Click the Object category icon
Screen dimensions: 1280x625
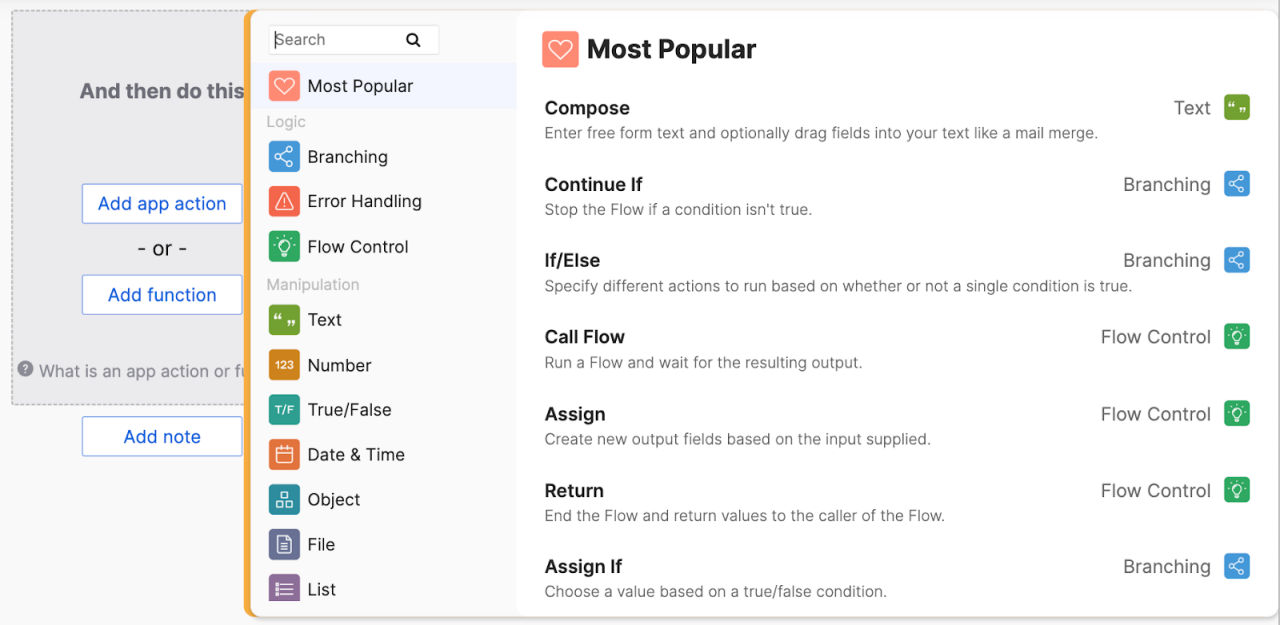tap(284, 500)
